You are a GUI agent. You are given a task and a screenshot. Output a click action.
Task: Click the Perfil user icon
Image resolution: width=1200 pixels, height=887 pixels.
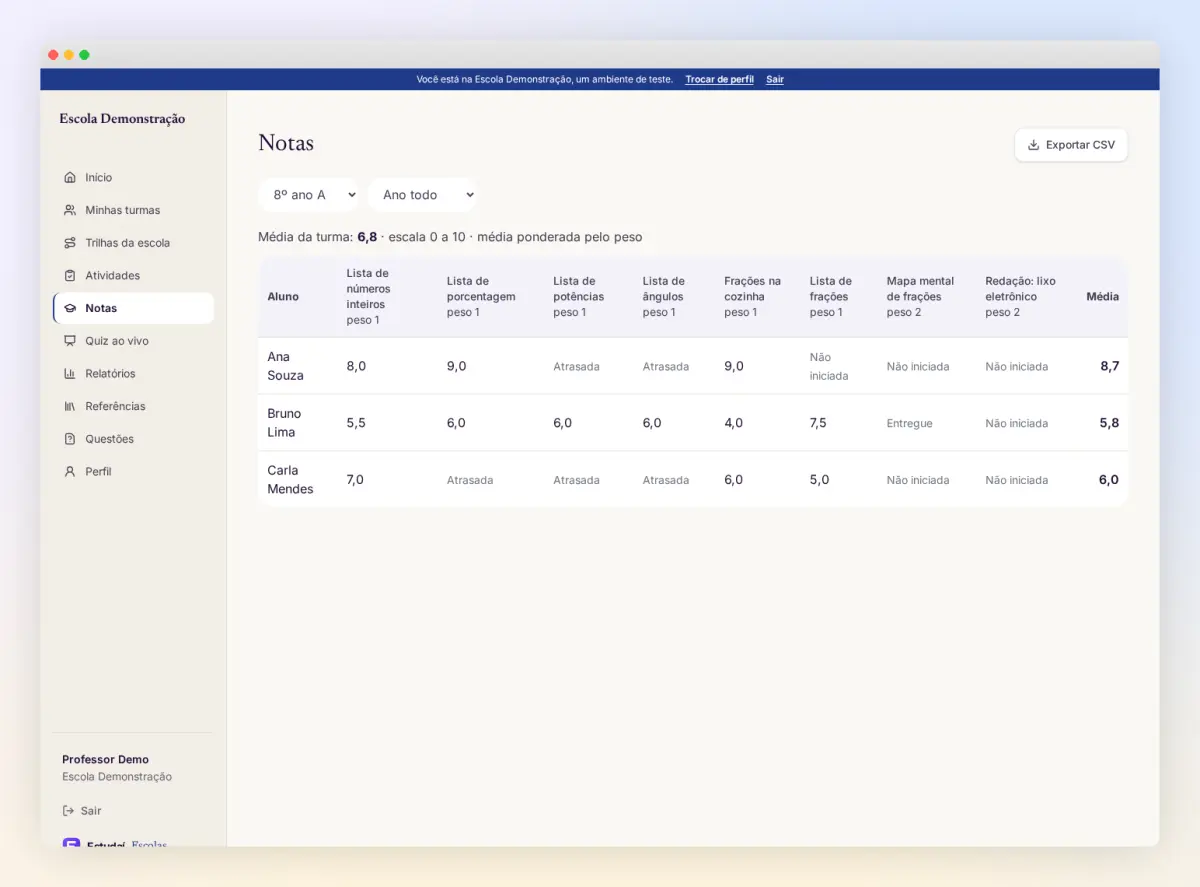point(70,471)
